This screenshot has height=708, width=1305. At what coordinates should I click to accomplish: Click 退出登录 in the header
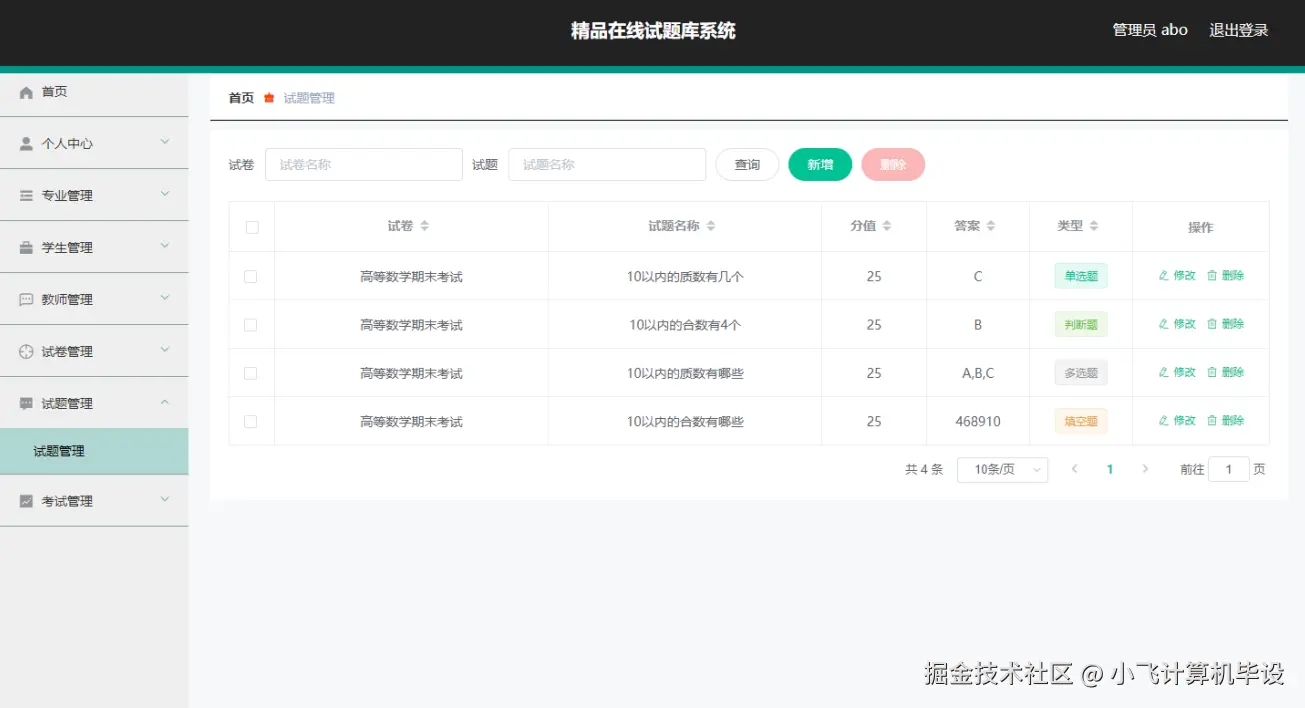(1238, 30)
